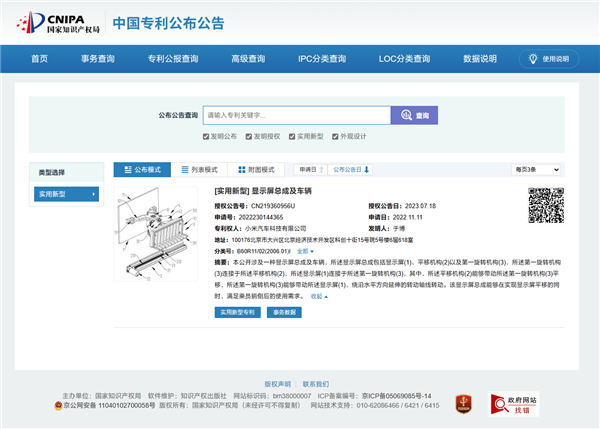
Task: Click the CNIPA logo
Action: pos(58,23)
